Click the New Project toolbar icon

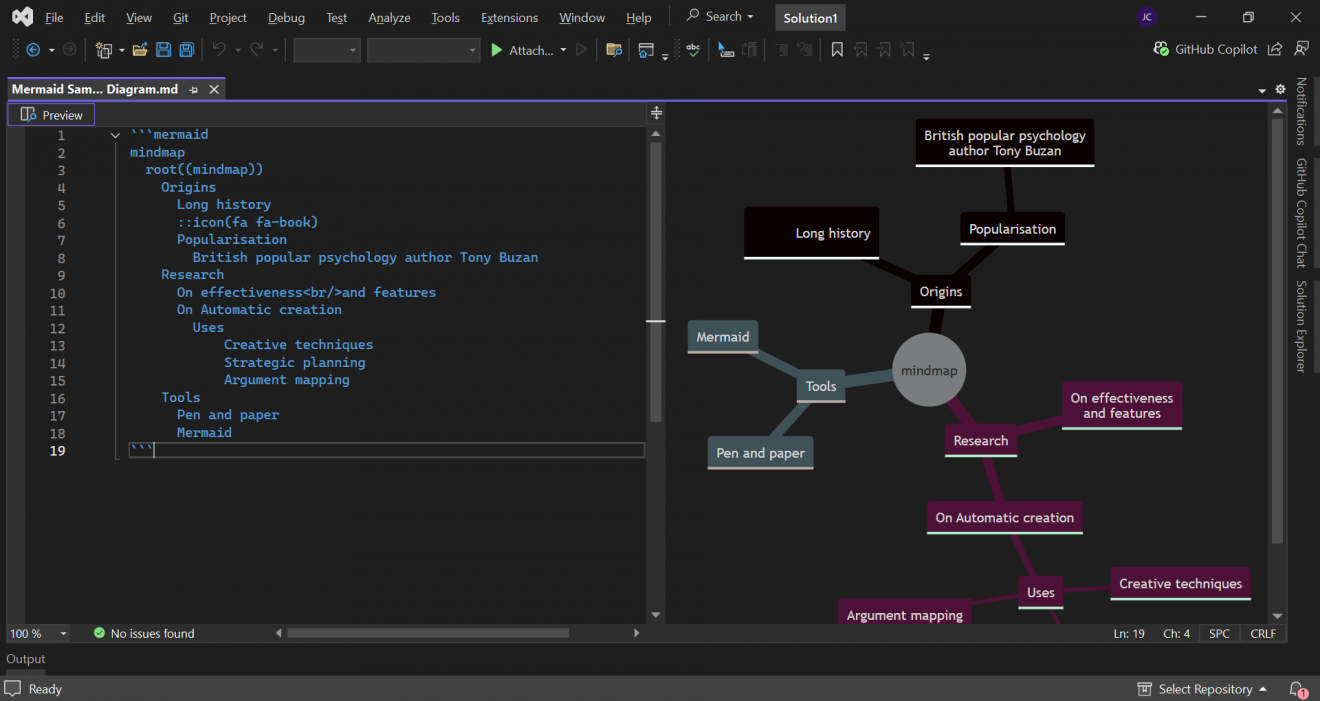coord(103,50)
